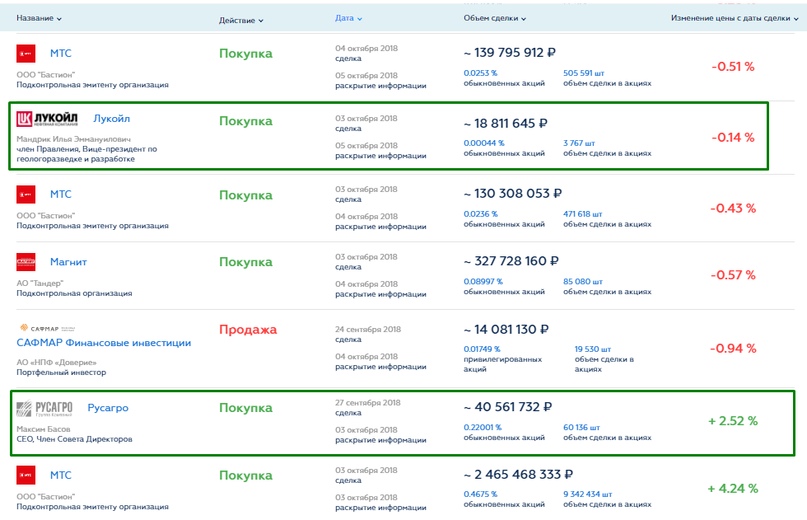Click price change + 4.24 %
Screen dimensions: 807x520
point(733,489)
